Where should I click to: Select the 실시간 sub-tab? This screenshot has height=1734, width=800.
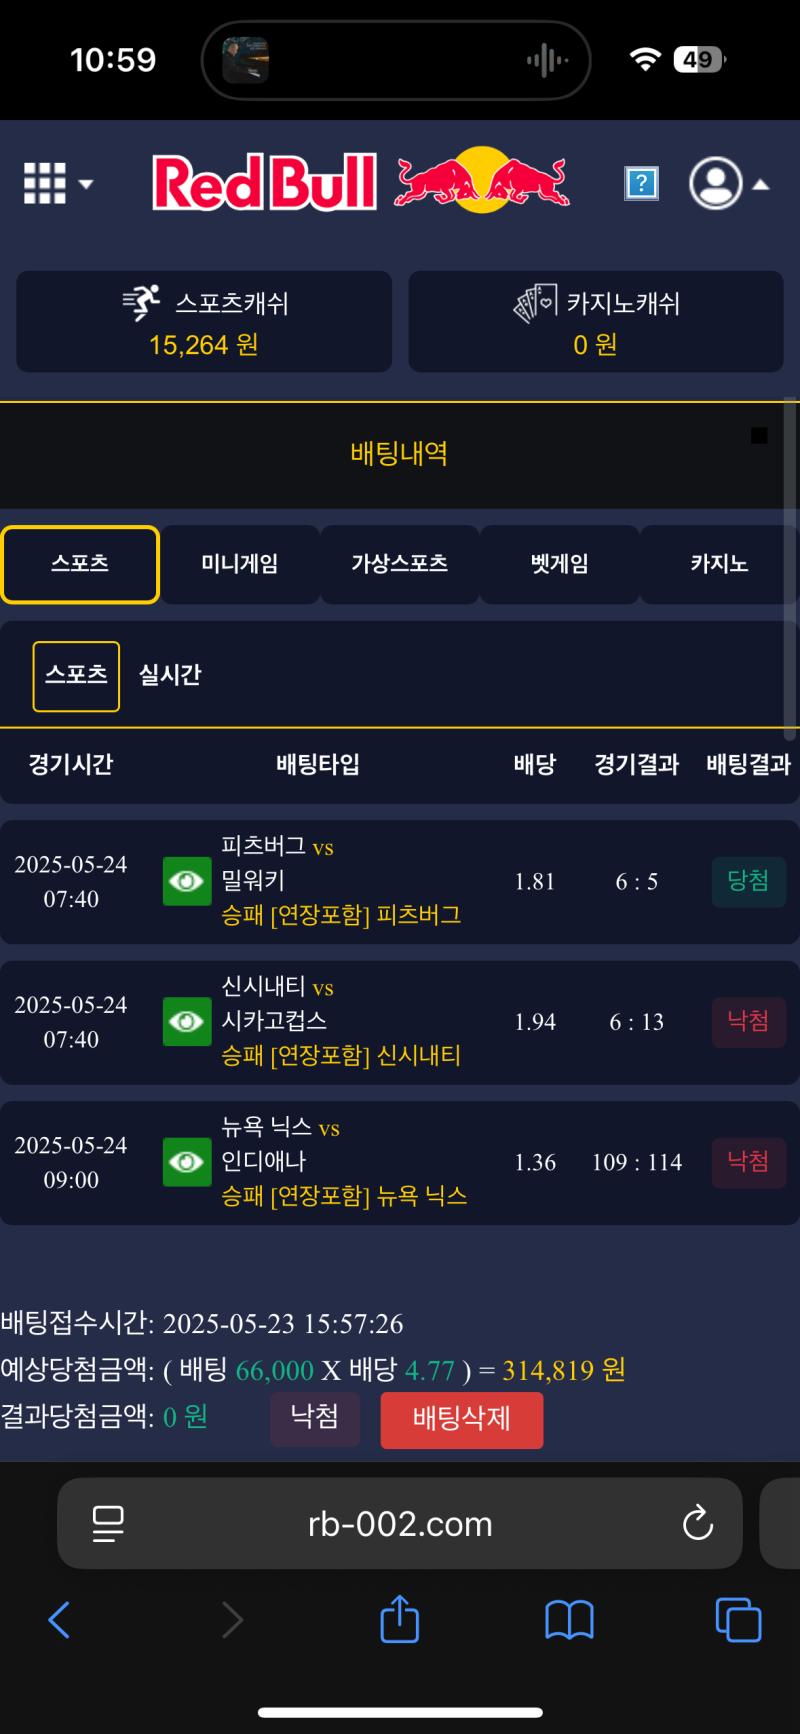pyautogui.click(x=170, y=676)
